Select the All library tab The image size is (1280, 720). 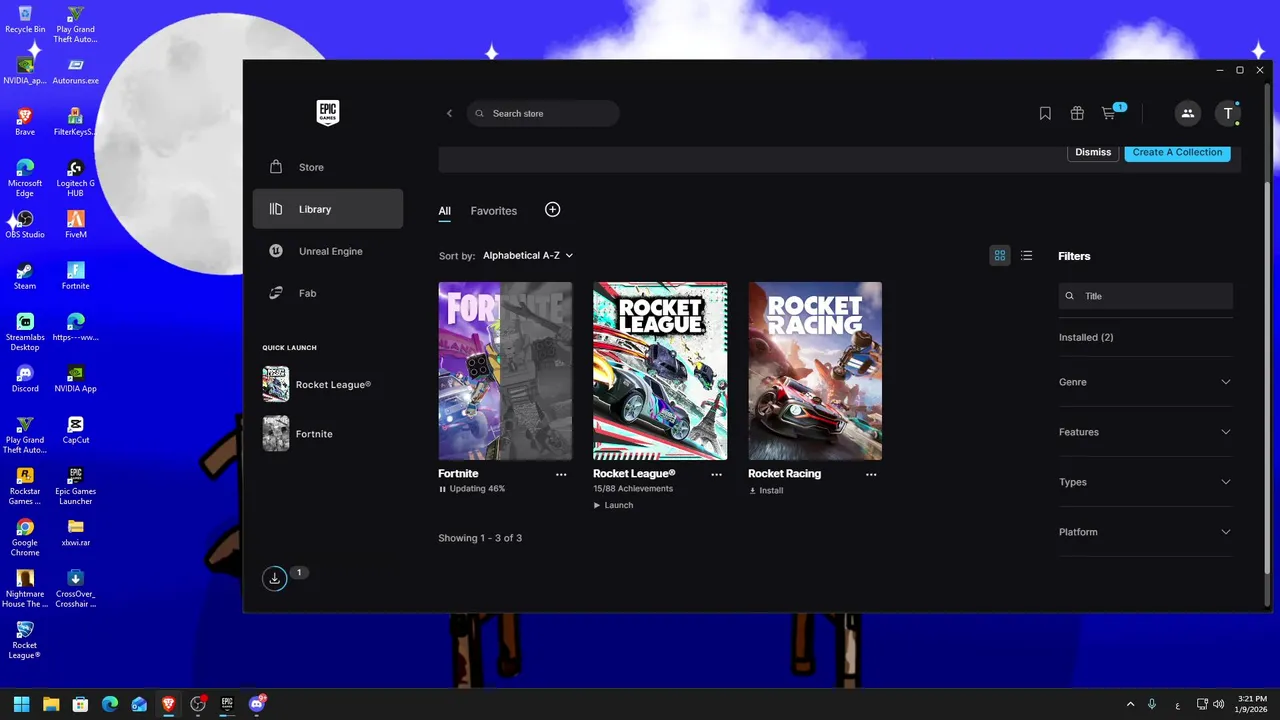click(445, 211)
